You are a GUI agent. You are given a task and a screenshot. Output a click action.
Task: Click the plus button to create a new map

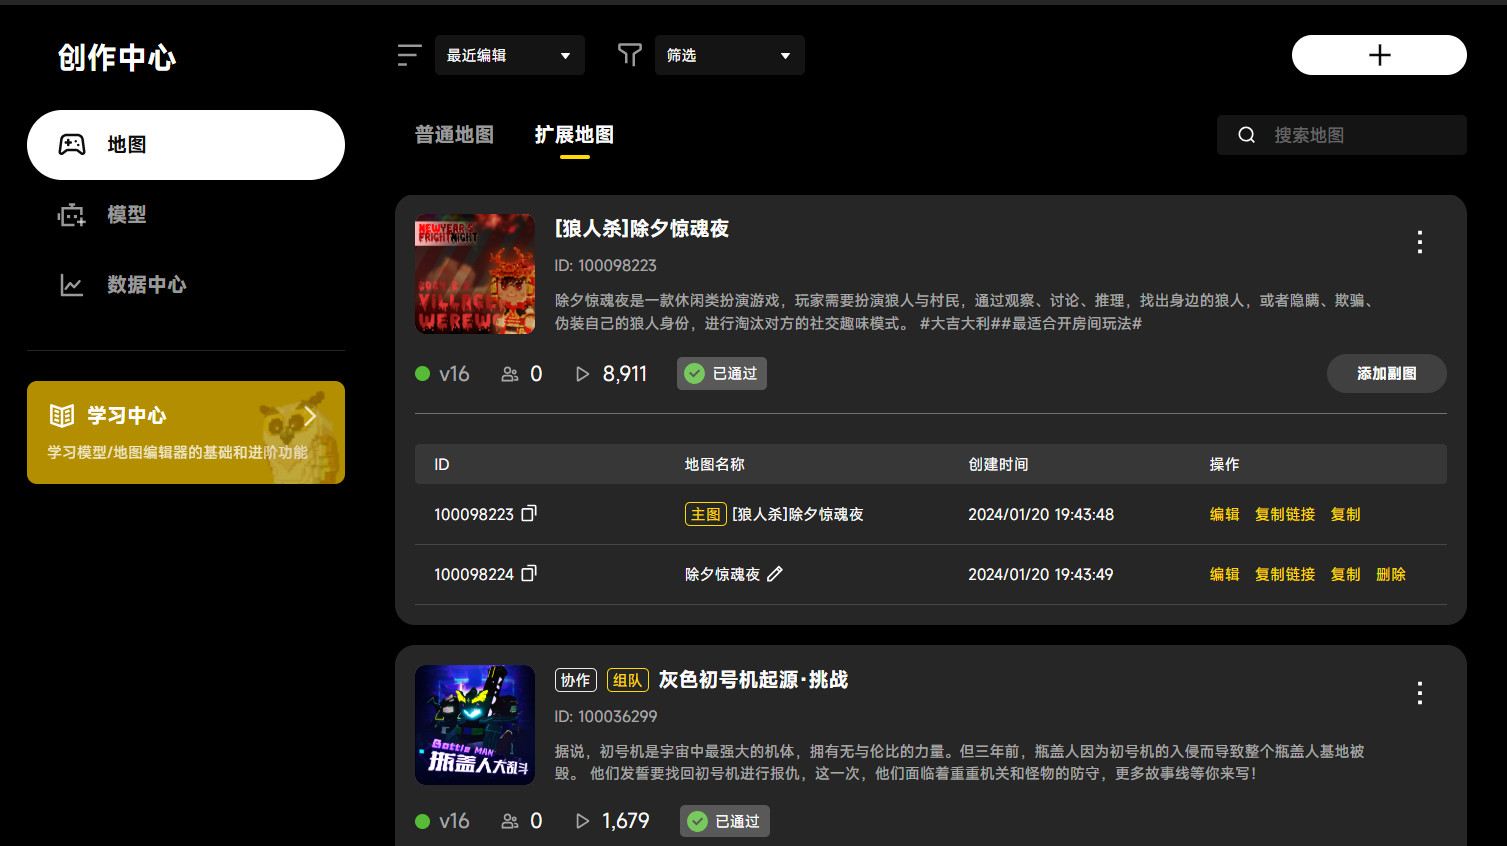click(1379, 55)
